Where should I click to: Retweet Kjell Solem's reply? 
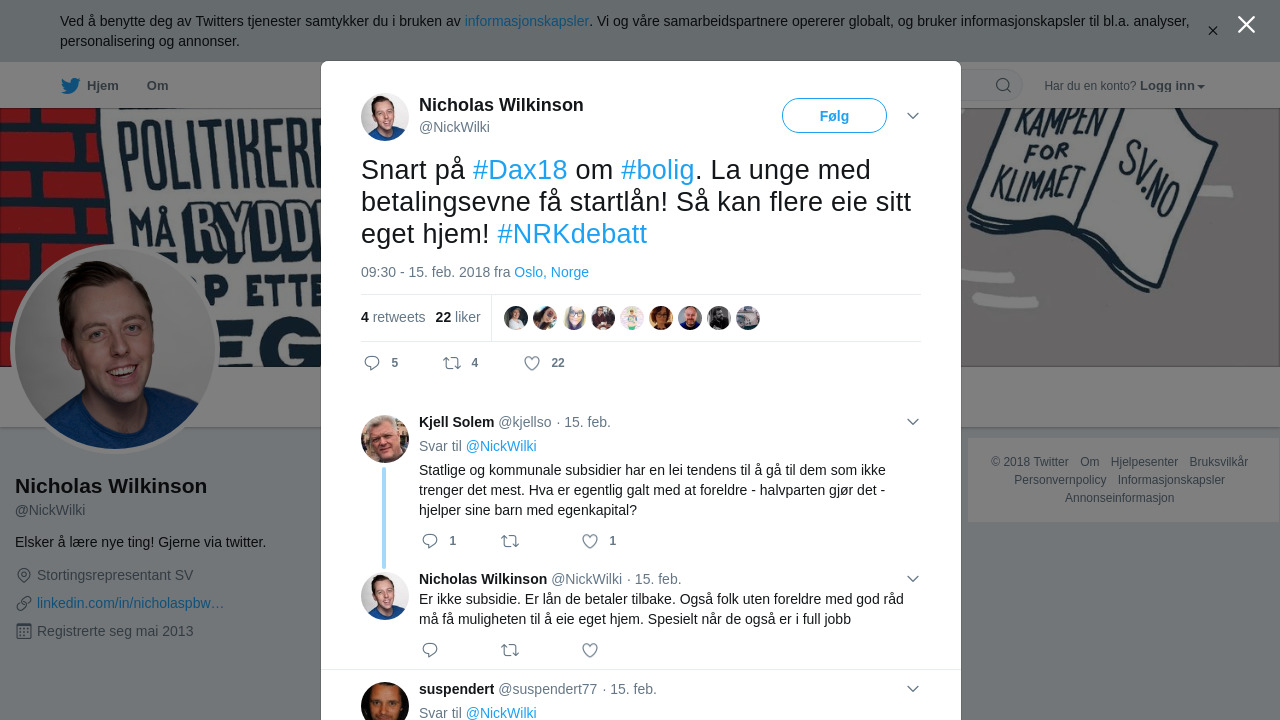tap(510, 541)
